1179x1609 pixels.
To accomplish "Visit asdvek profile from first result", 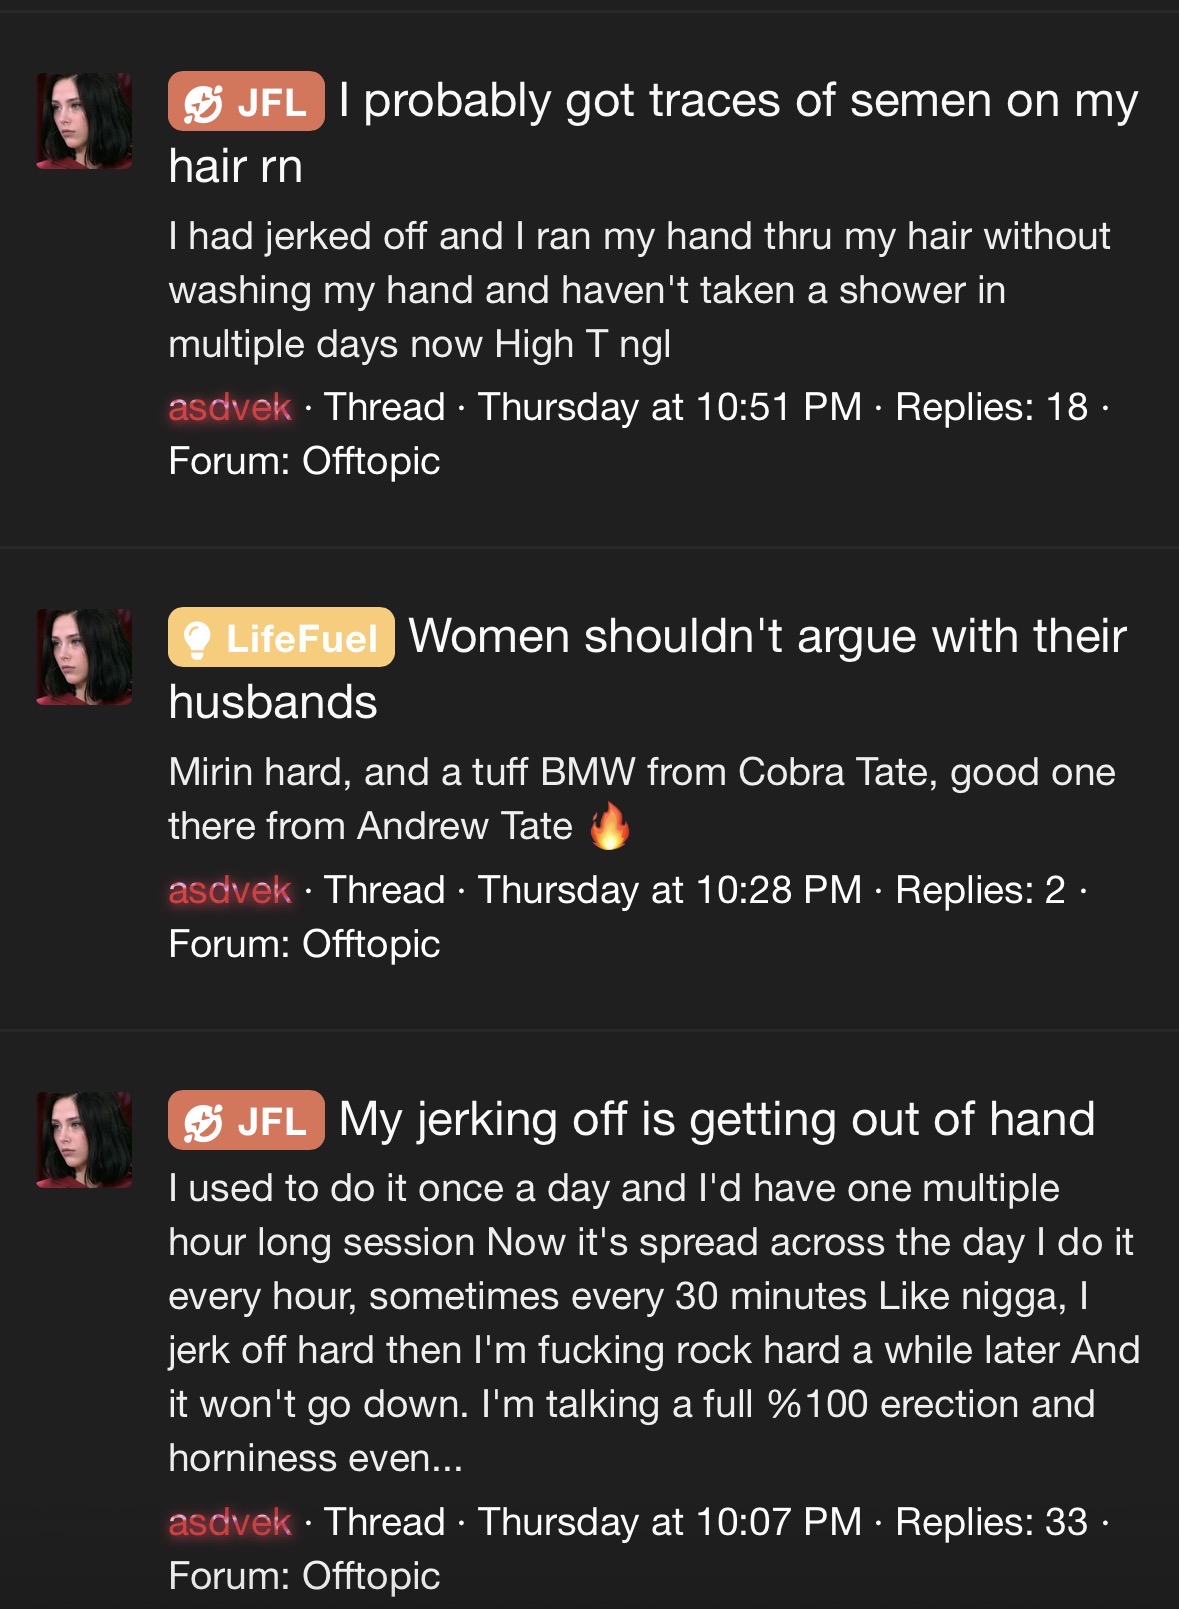I will pyautogui.click(x=230, y=407).
